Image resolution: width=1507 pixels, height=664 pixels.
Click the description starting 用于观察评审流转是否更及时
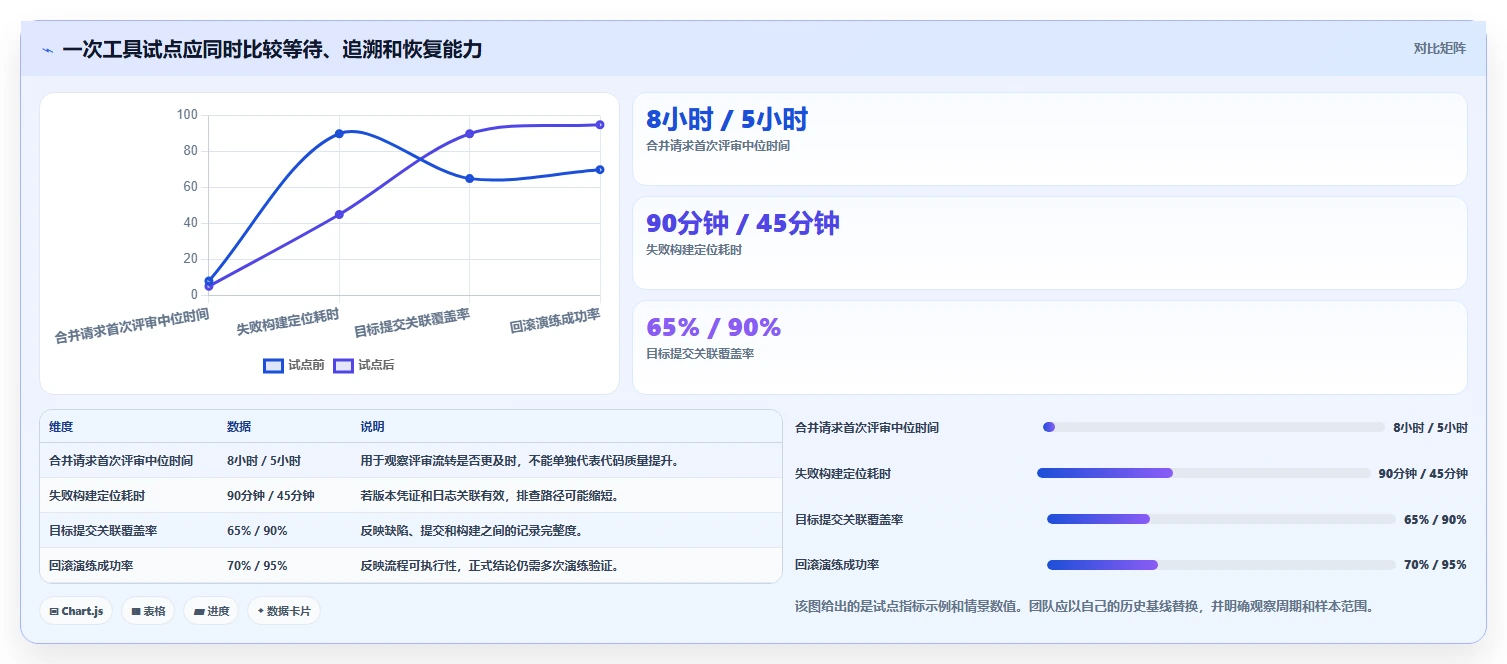(x=520, y=461)
